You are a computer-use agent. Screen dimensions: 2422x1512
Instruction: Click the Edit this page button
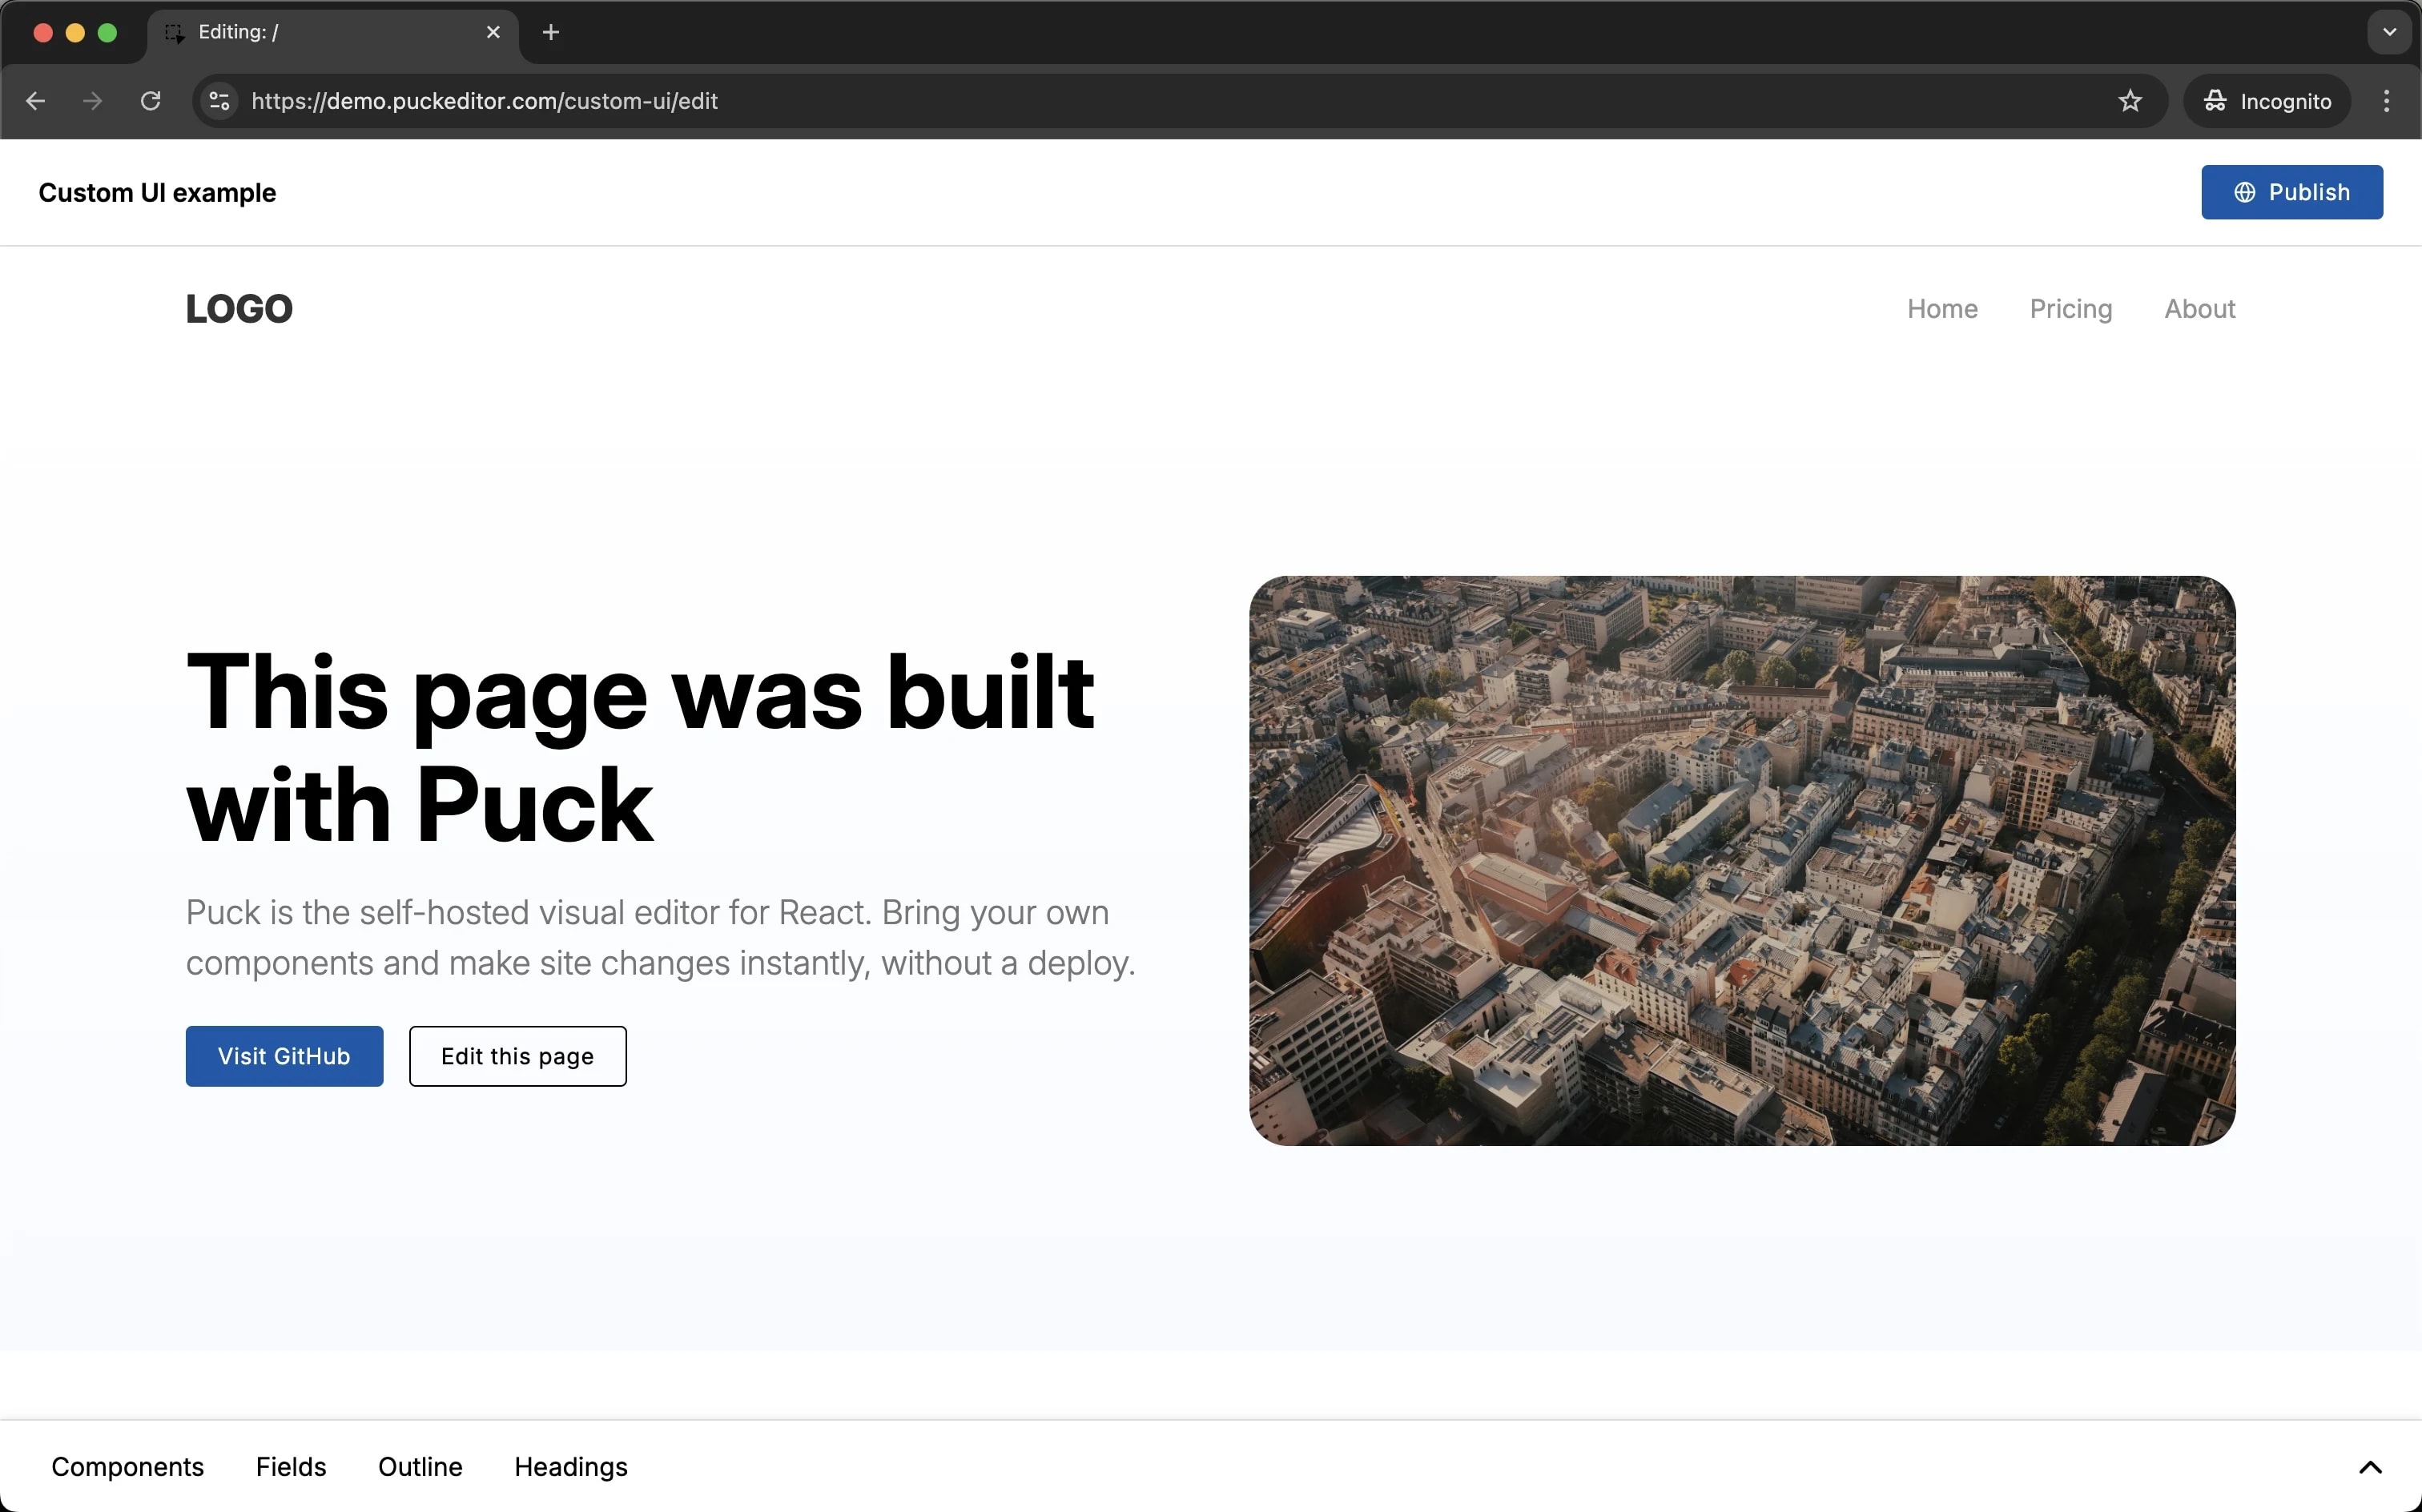(517, 1056)
